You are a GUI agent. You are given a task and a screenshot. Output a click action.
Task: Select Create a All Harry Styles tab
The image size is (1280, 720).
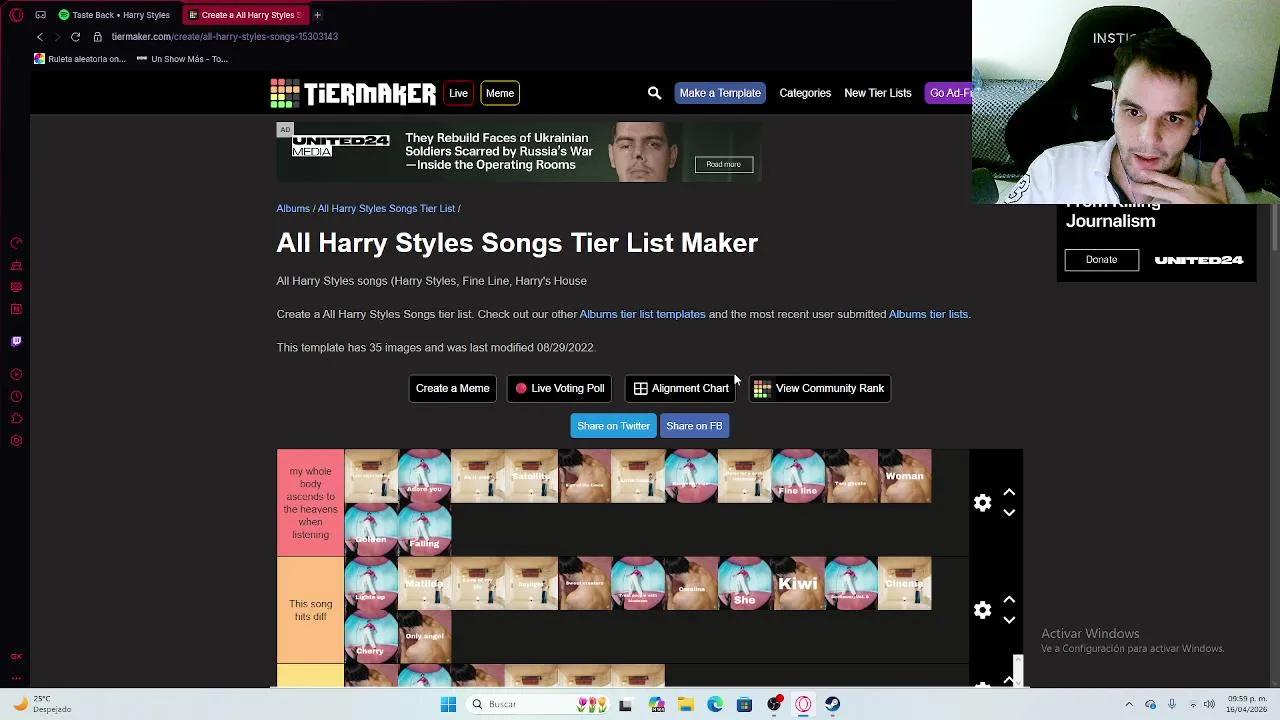[x=248, y=15]
